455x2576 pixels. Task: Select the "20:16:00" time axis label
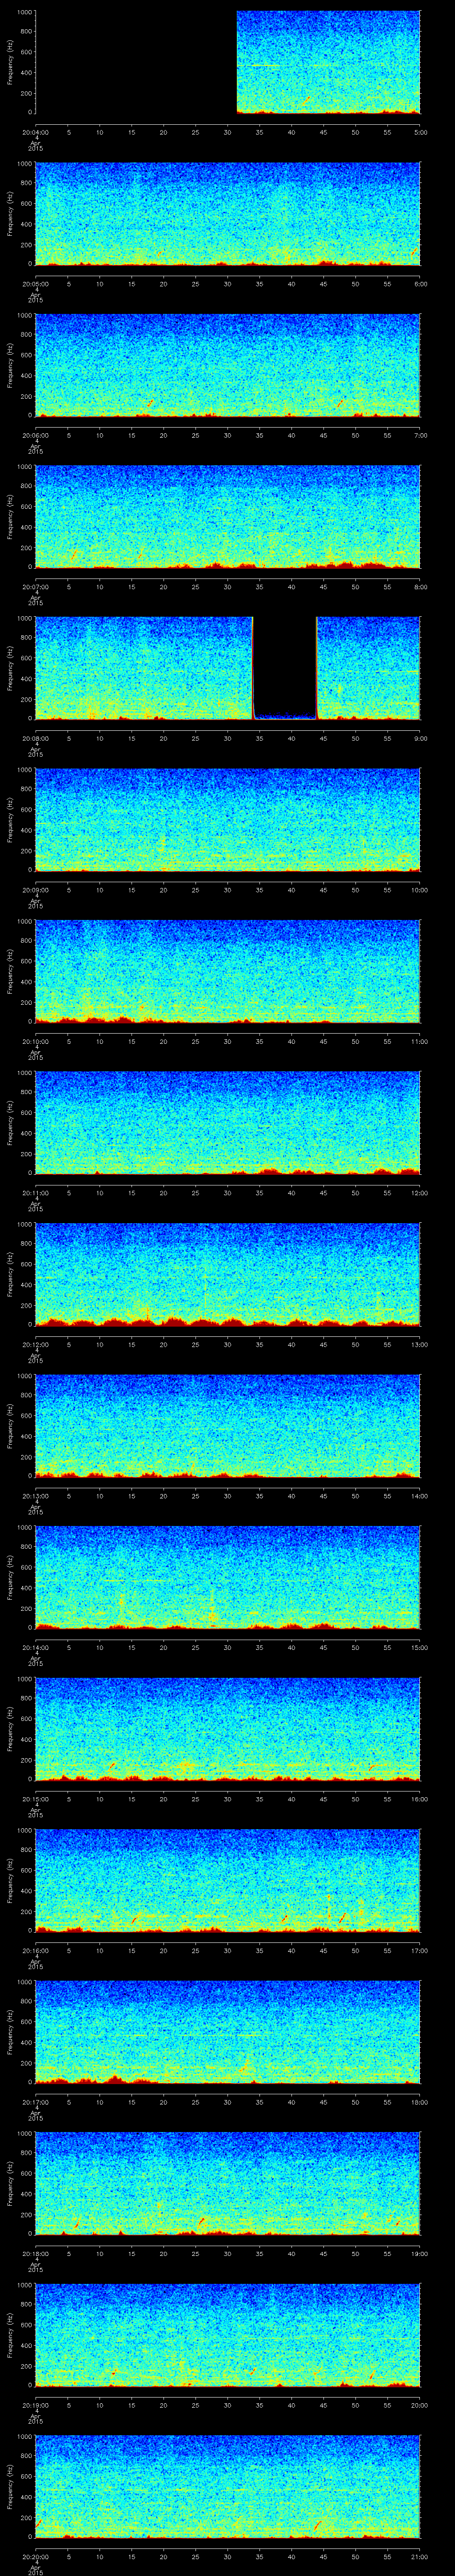click(x=35, y=1950)
